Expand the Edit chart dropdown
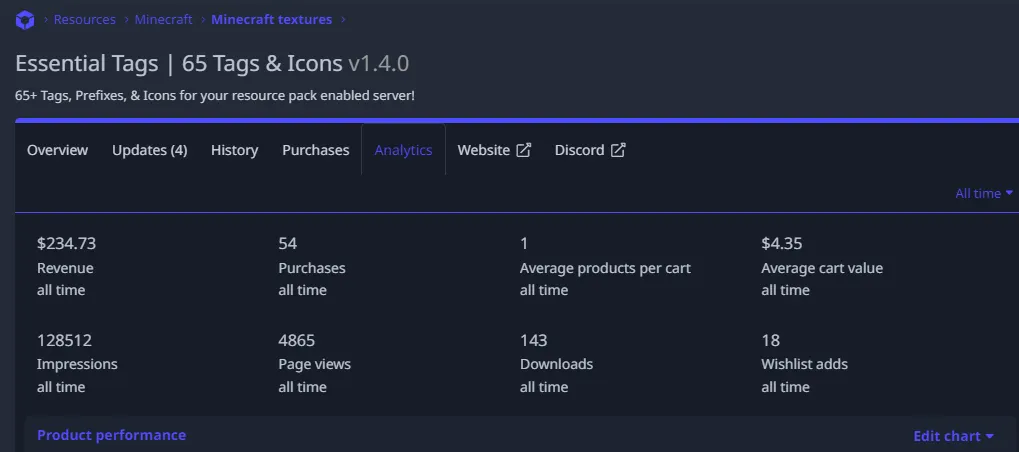Image resolution: width=1019 pixels, height=452 pixels. coord(953,436)
